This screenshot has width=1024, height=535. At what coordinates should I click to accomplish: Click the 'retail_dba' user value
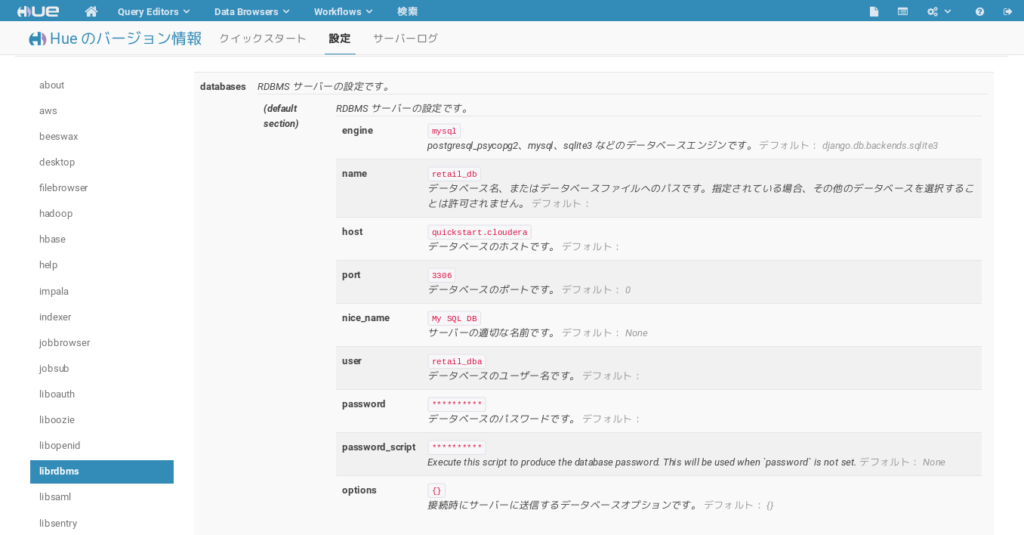tap(456, 362)
